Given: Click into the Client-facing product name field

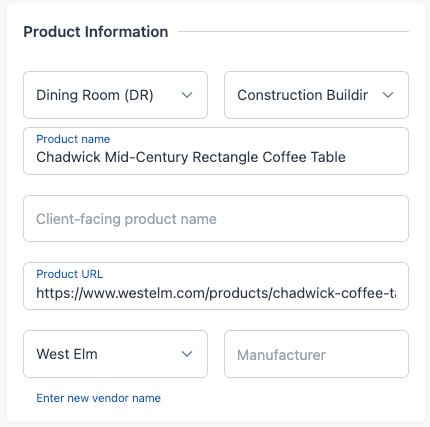Looking at the screenshot, I should 216,219.
